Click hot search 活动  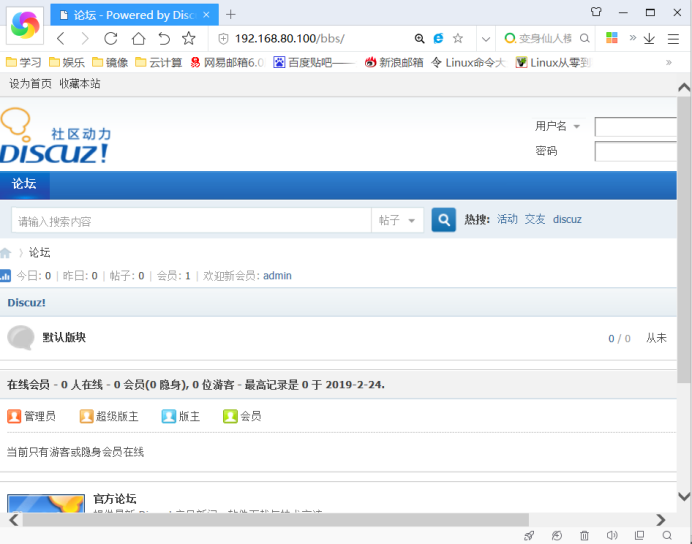(507, 219)
